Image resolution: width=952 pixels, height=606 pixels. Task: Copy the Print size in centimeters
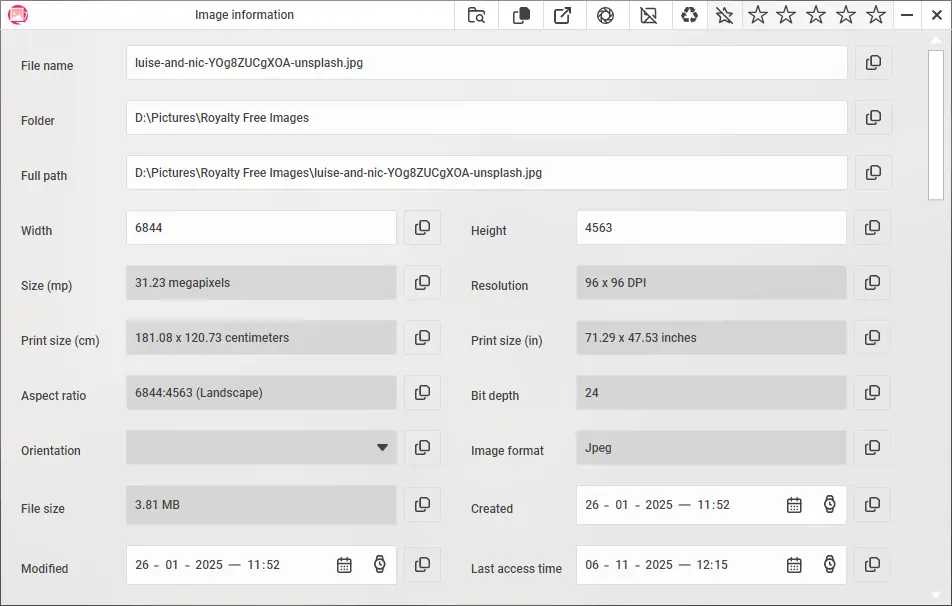(x=422, y=337)
